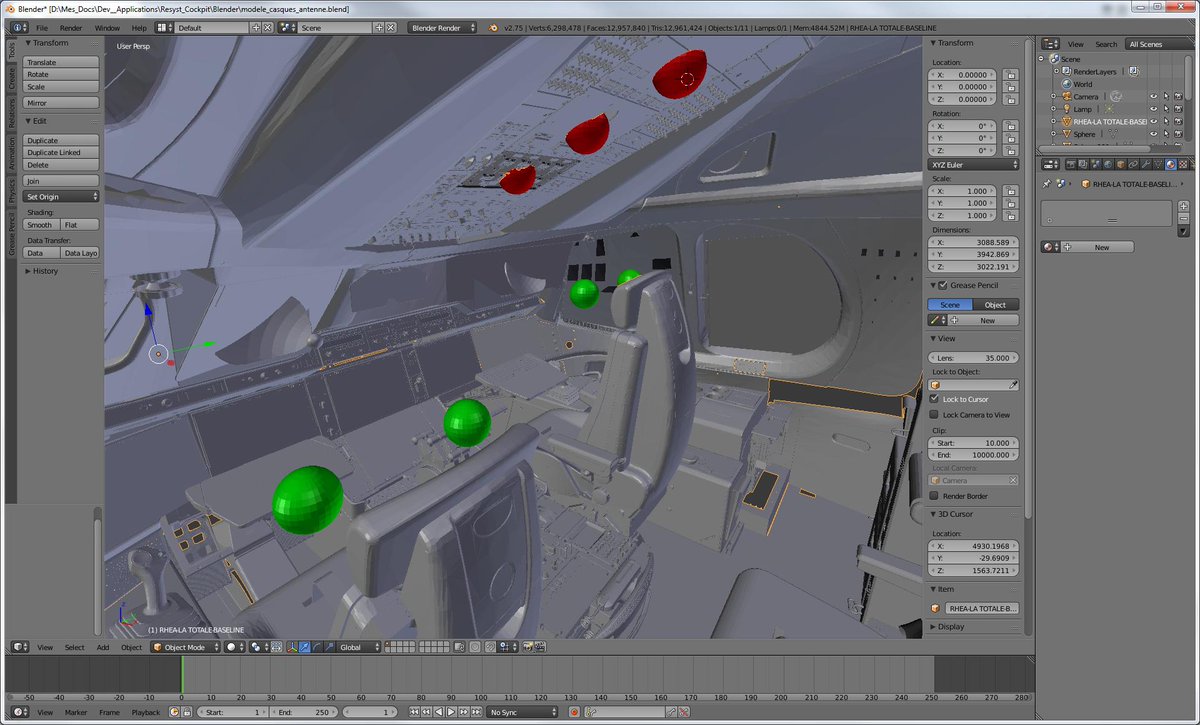The image size is (1200, 725).
Task: Click the pin icon in properties context
Action: [x=1048, y=184]
